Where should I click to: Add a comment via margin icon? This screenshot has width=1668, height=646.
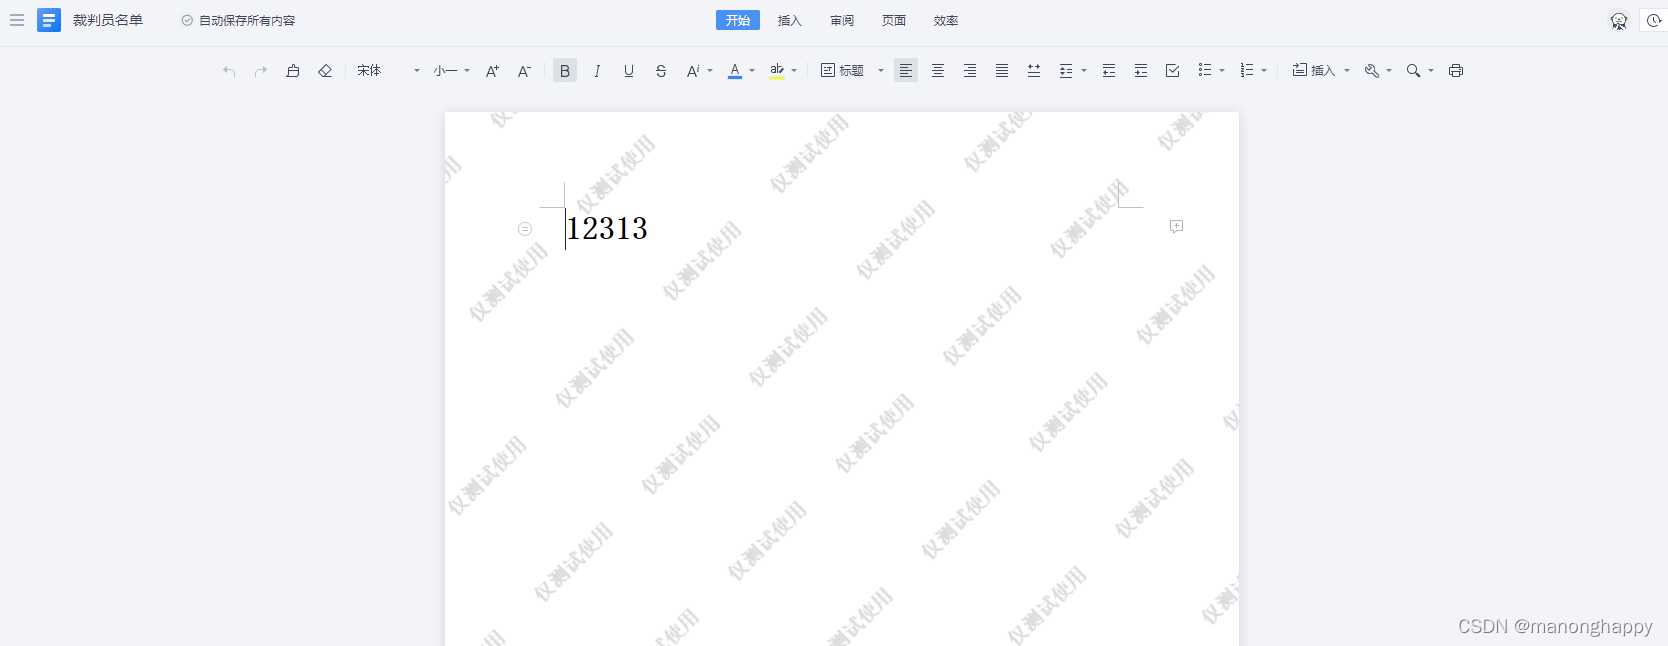[1176, 227]
